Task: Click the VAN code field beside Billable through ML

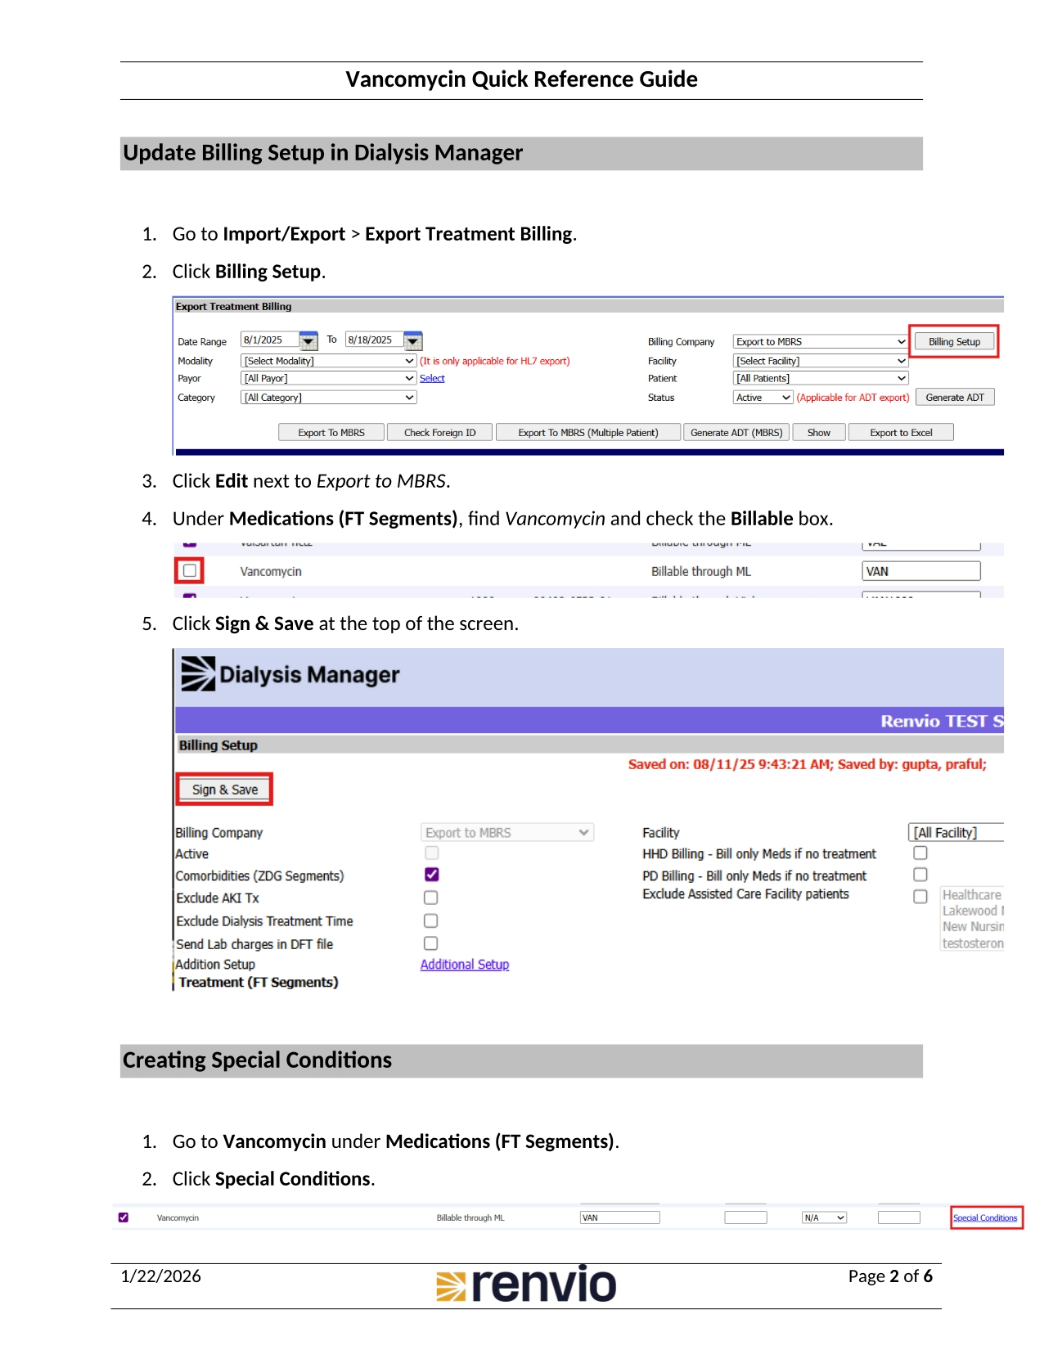Action: (x=921, y=571)
